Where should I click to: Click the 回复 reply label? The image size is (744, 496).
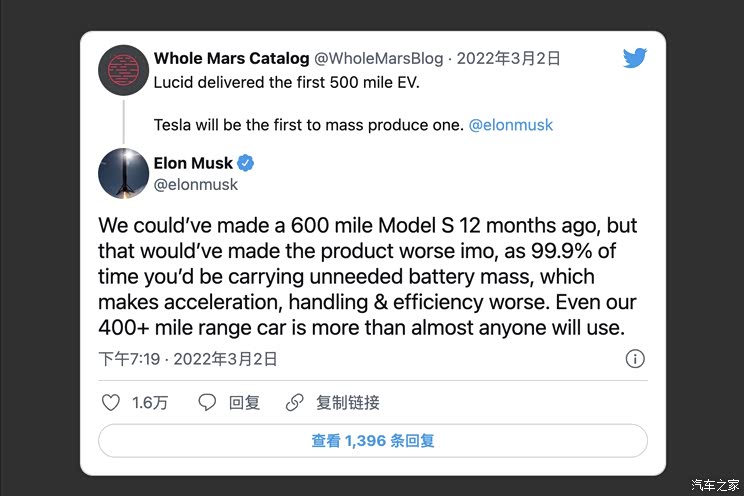click(x=244, y=402)
